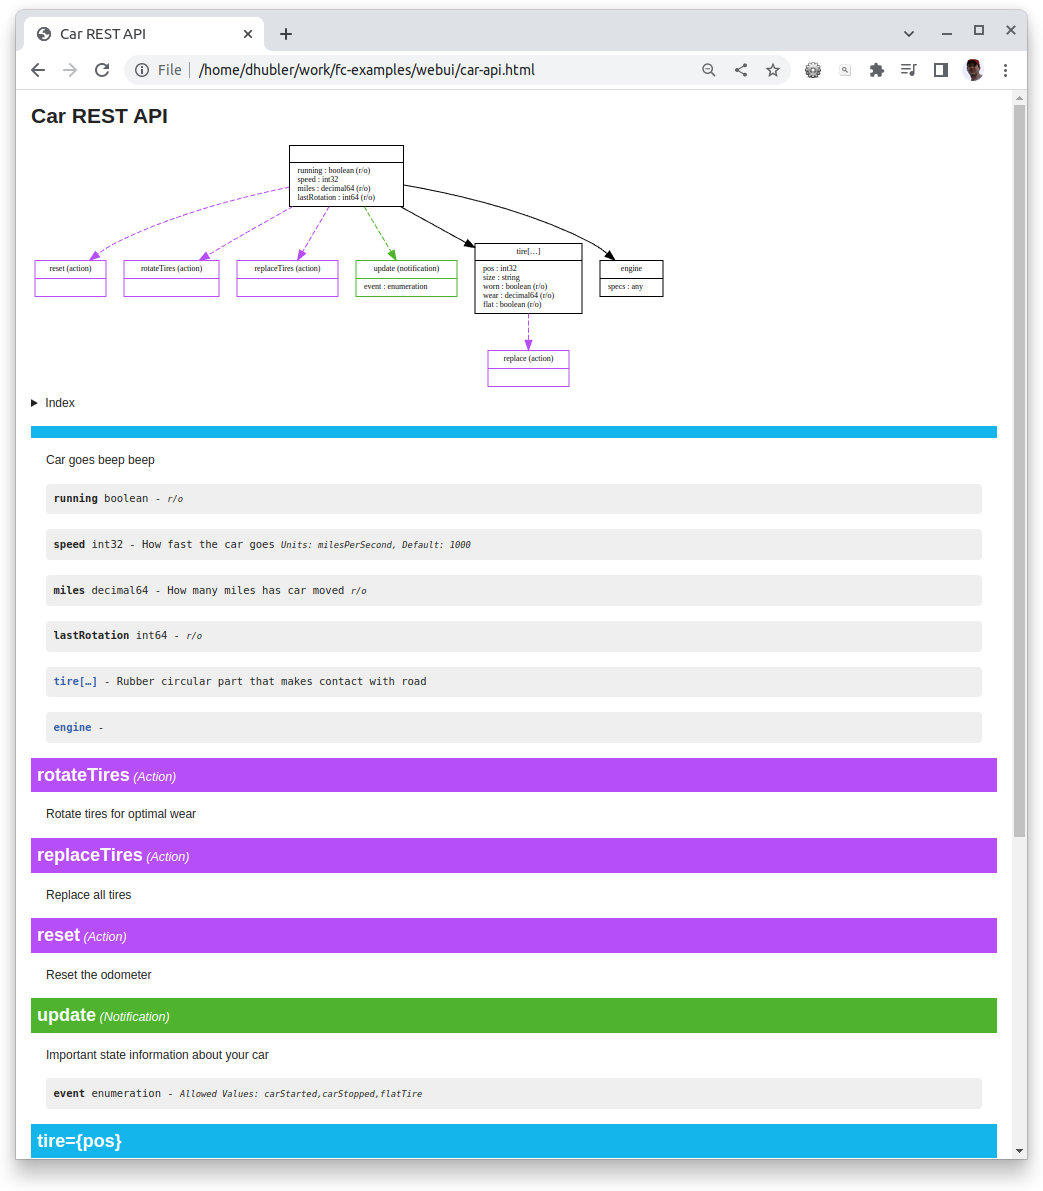This screenshot has width=1043, height=1191.
Task: Close the Car REST API tab
Action: click(248, 34)
